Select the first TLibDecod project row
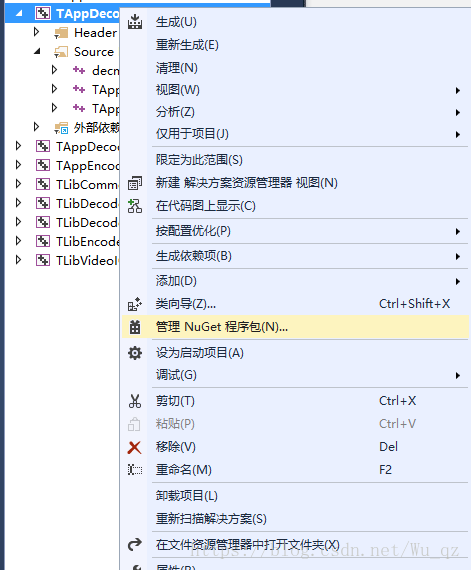This screenshot has height=570, width=471. pyautogui.click(x=62, y=203)
